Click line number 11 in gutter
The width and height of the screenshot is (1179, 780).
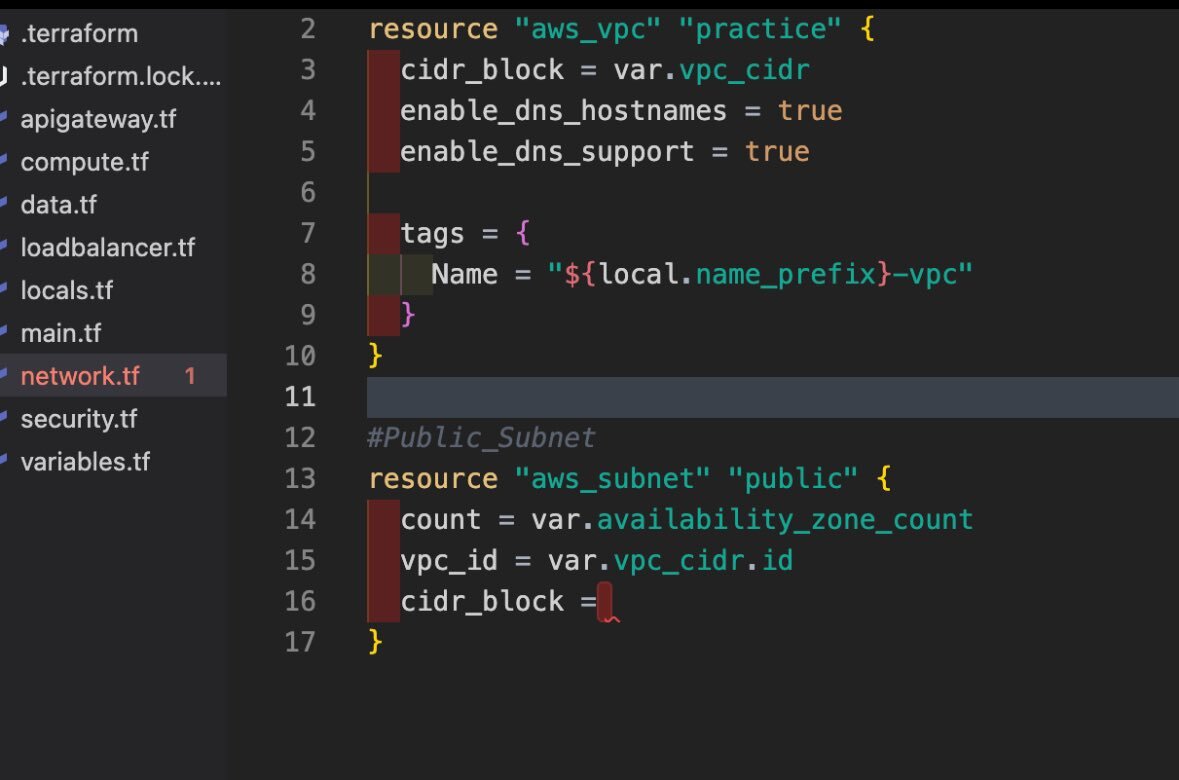(300, 396)
